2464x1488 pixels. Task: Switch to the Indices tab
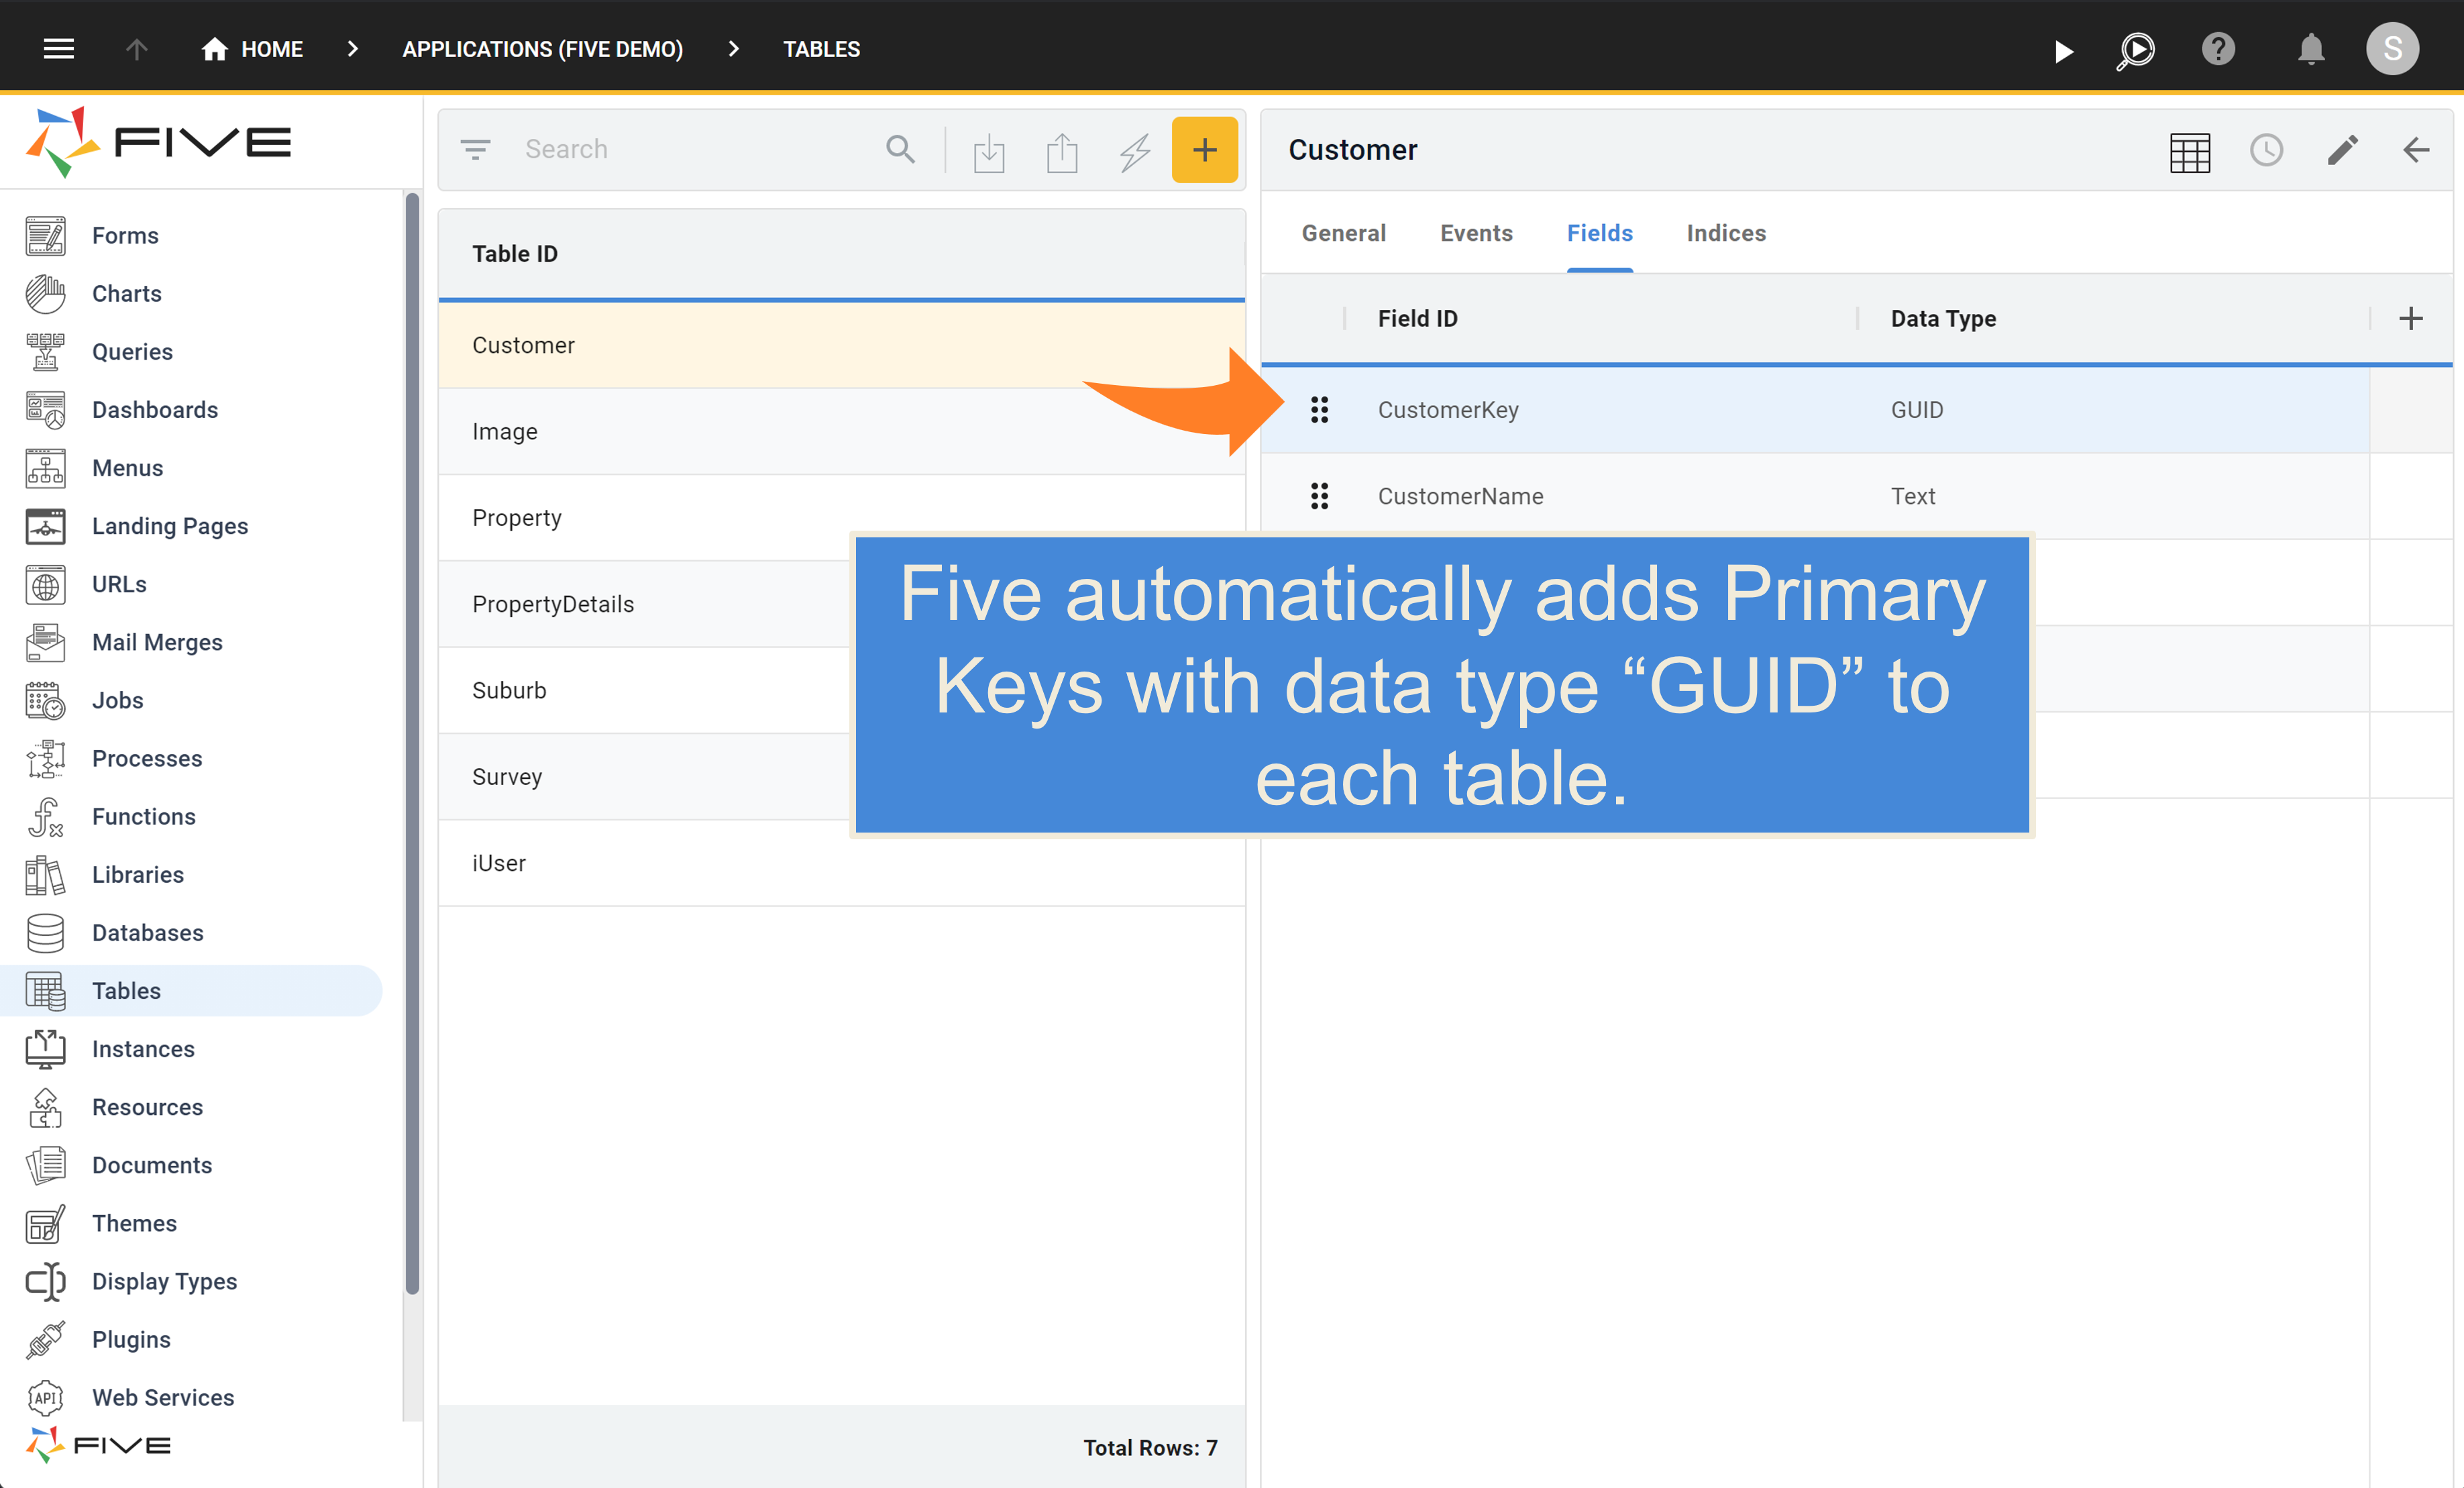(1726, 233)
